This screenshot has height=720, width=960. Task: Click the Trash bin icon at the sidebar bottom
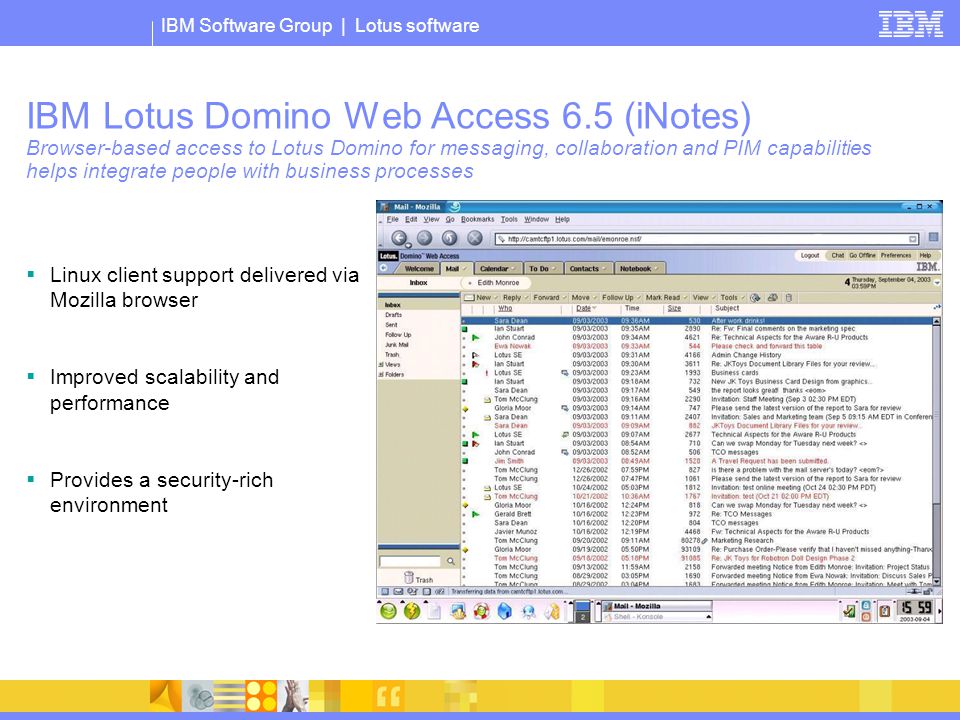(x=409, y=577)
